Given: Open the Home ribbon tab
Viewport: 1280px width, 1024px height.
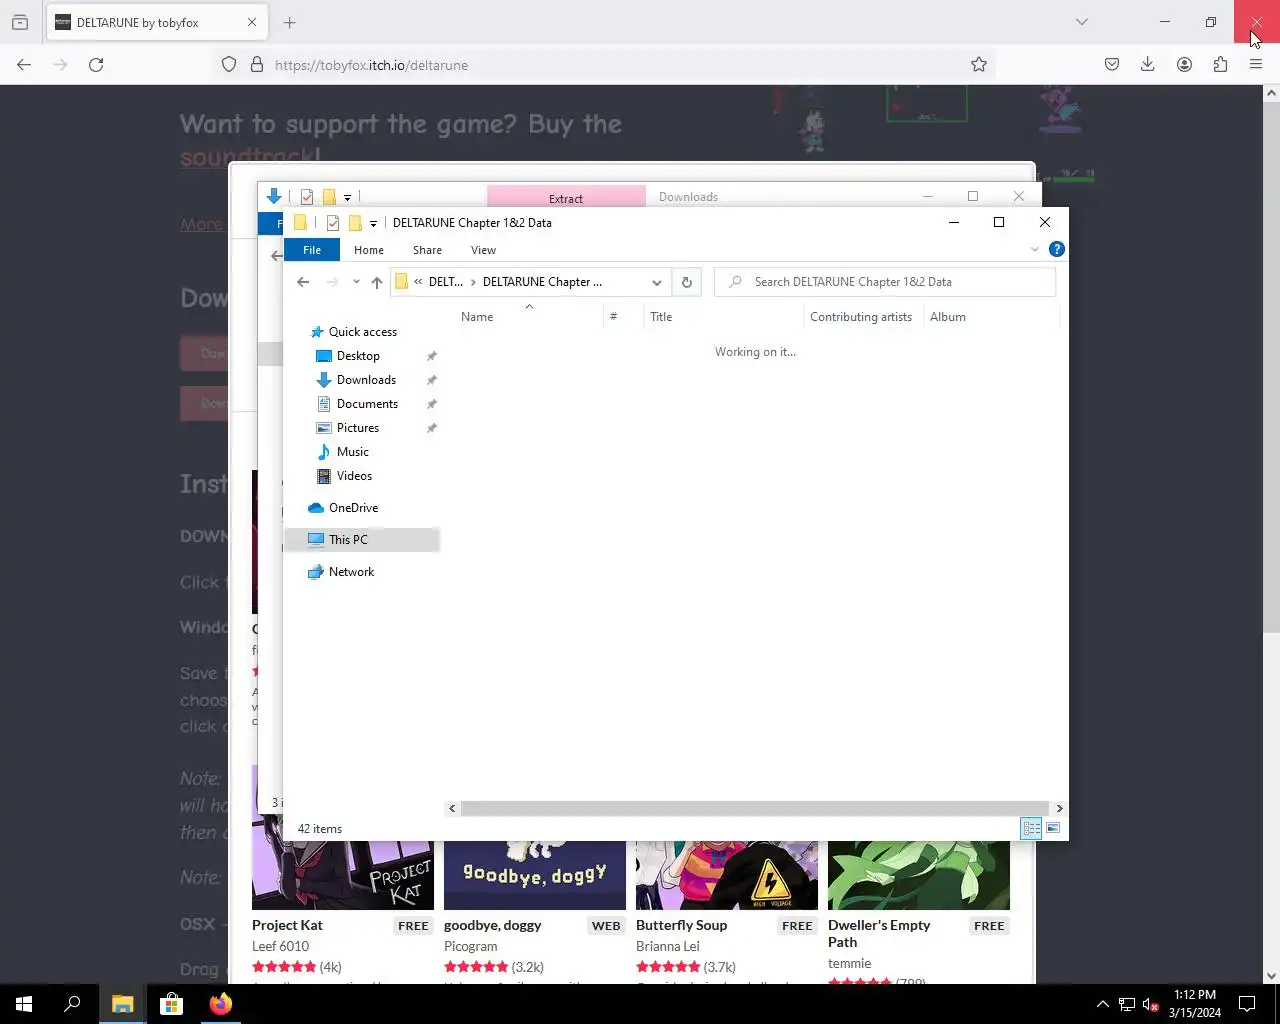Looking at the screenshot, I should [x=369, y=250].
